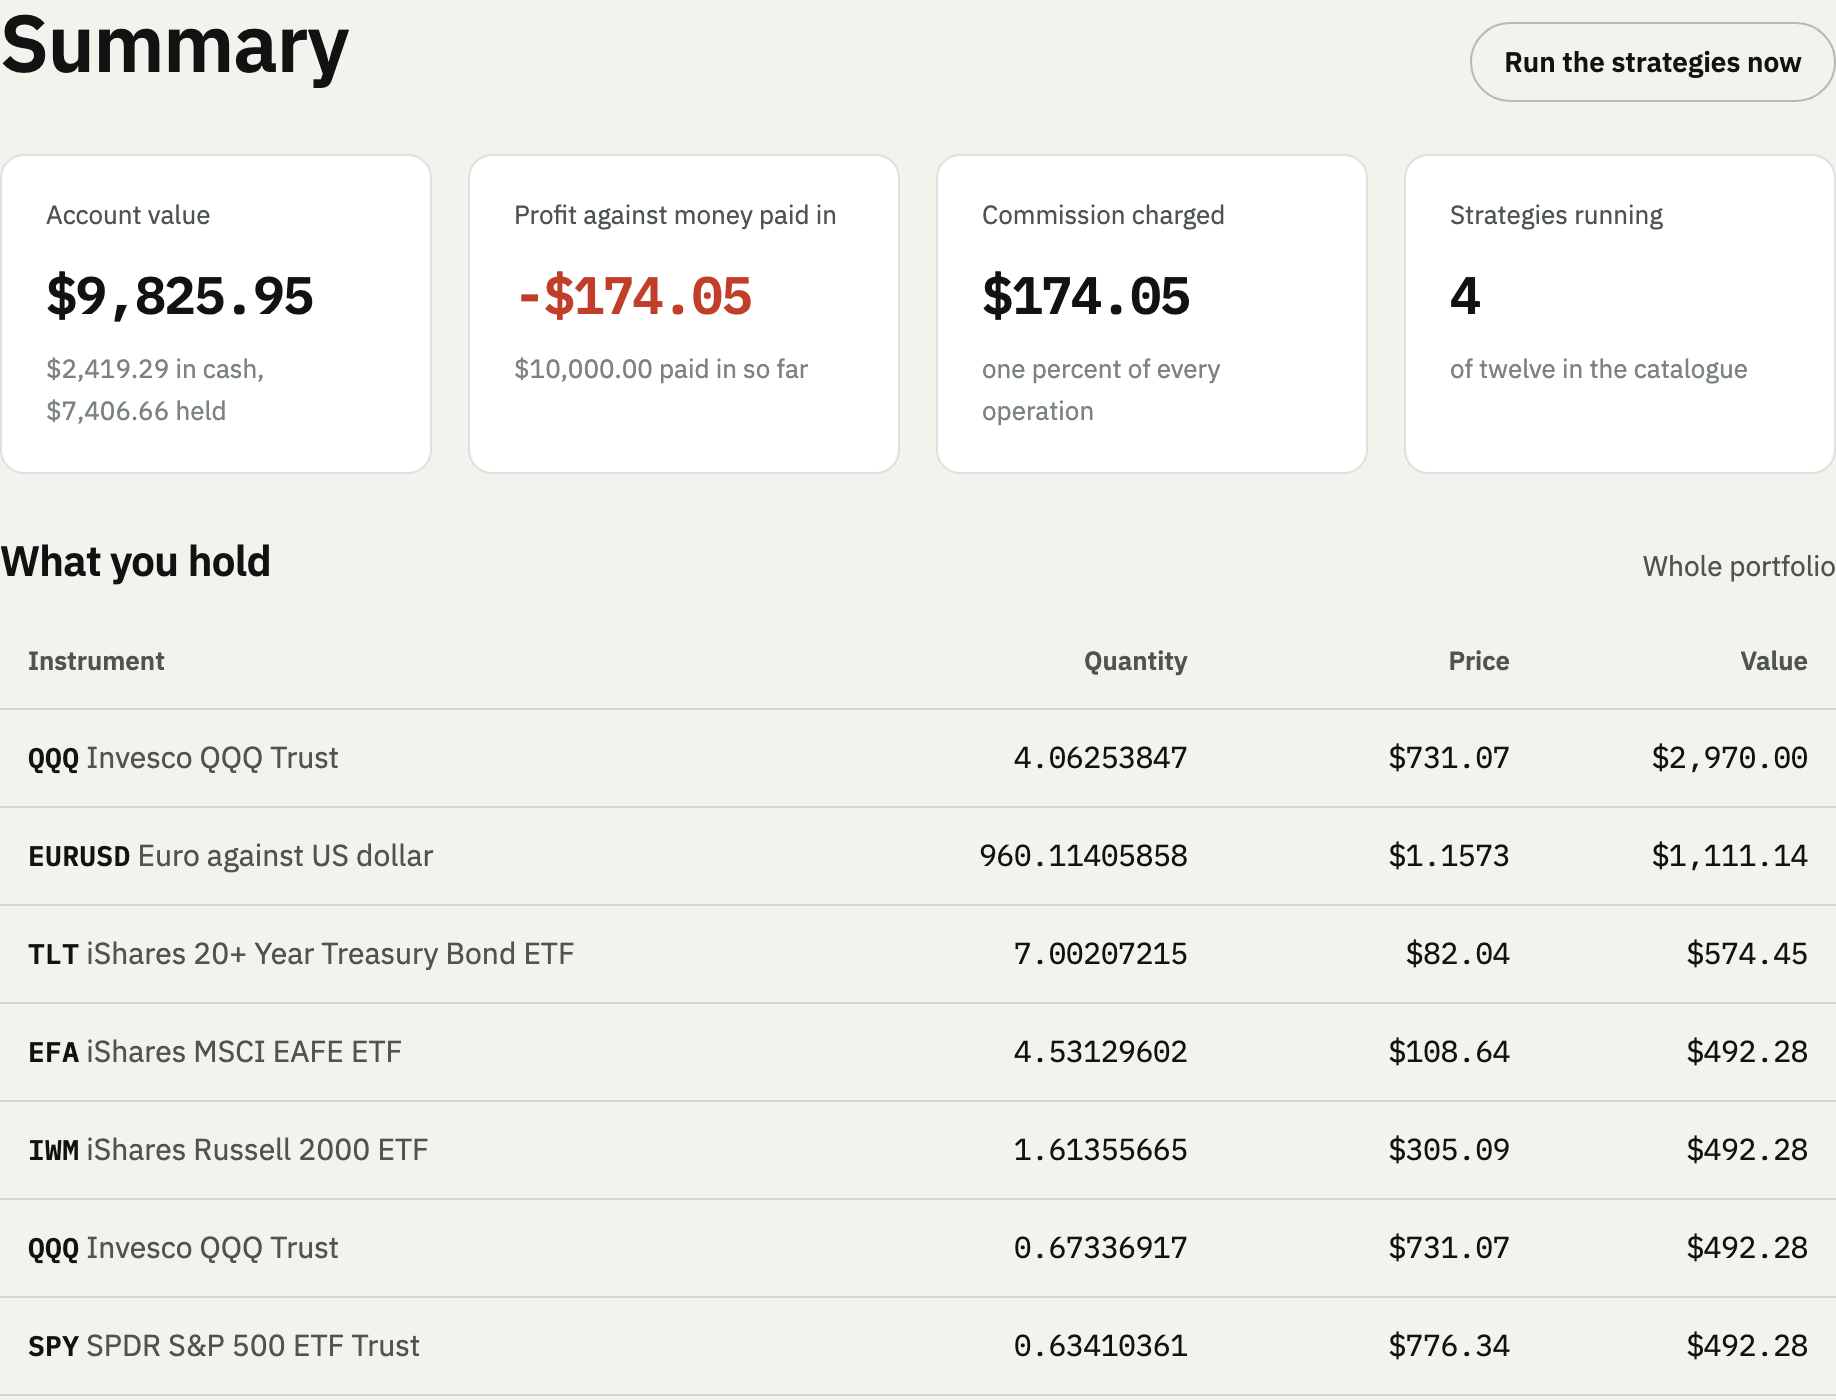
Task: Click the Profit against money paid in label
Action: pyautogui.click(x=675, y=215)
